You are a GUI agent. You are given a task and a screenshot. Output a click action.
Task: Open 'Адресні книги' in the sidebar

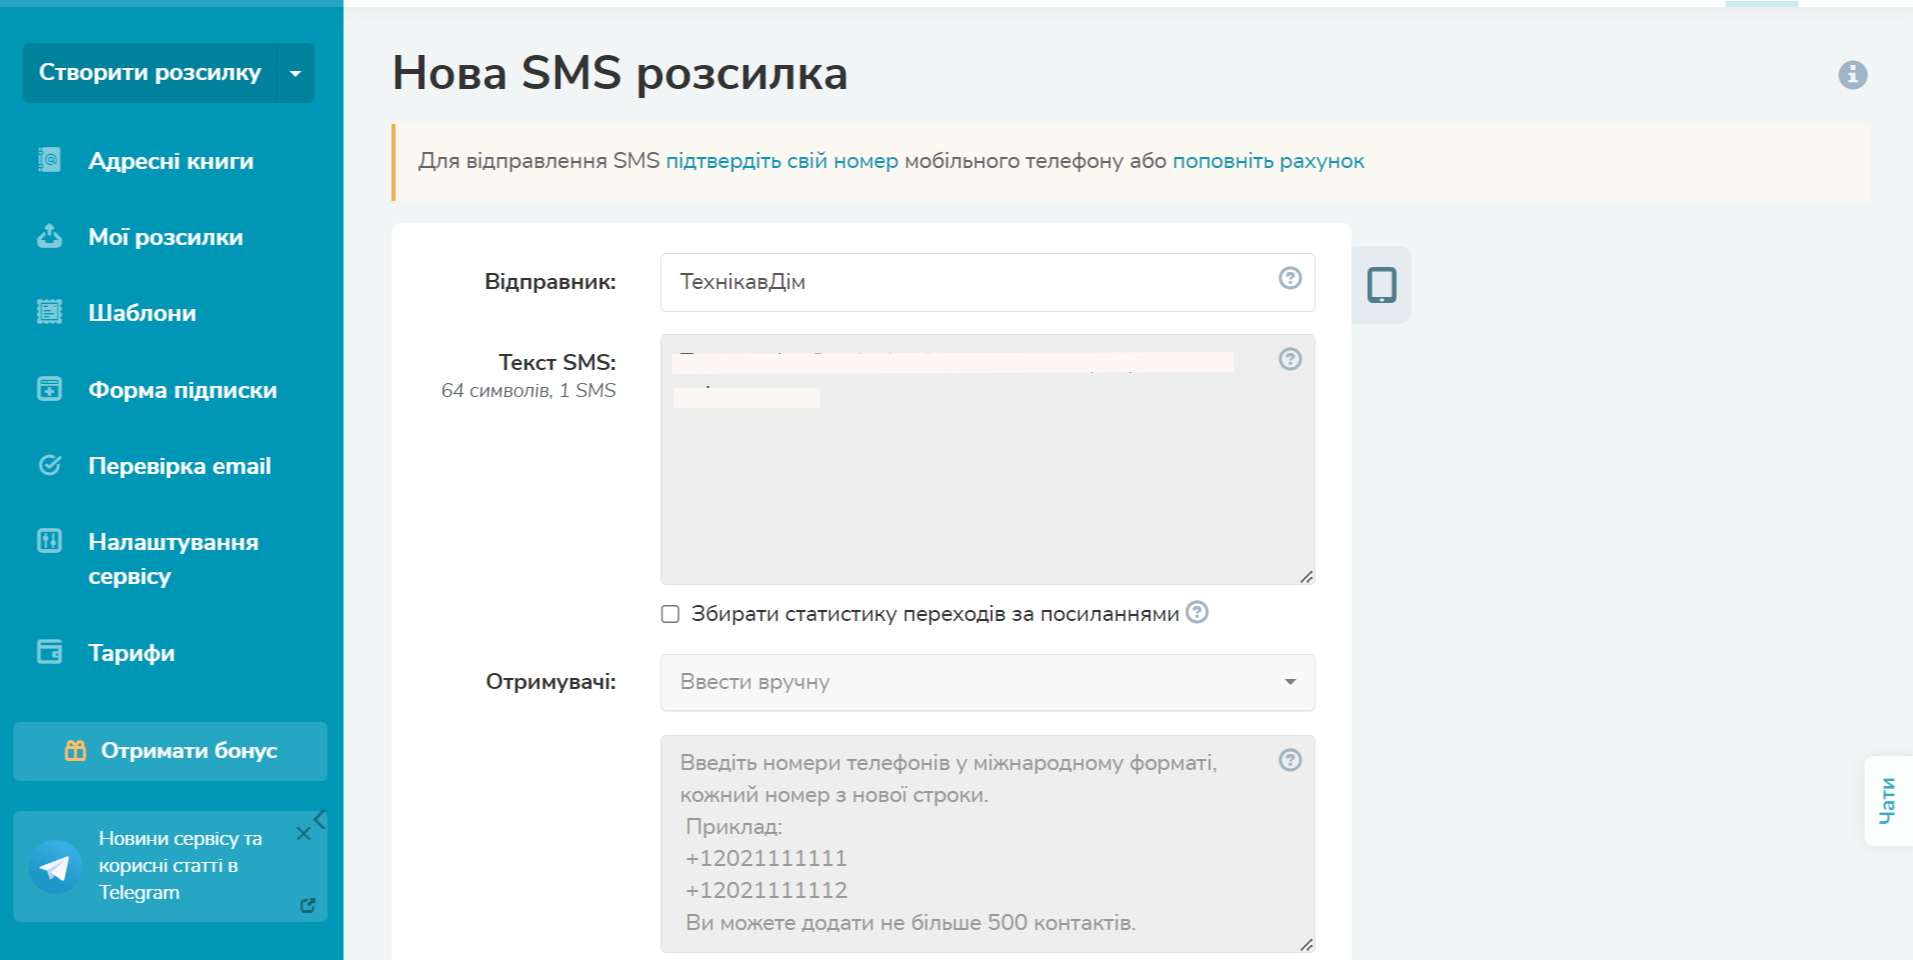170,161
